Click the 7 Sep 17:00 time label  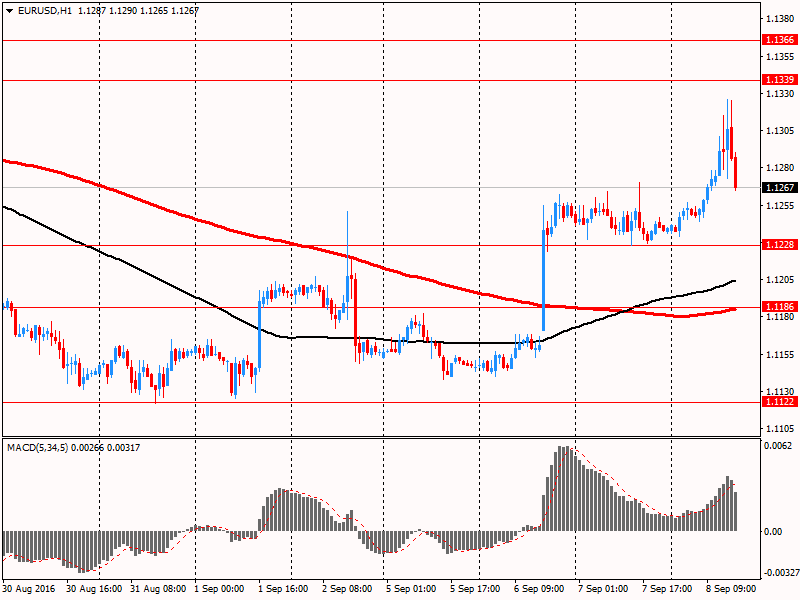tap(667, 589)
